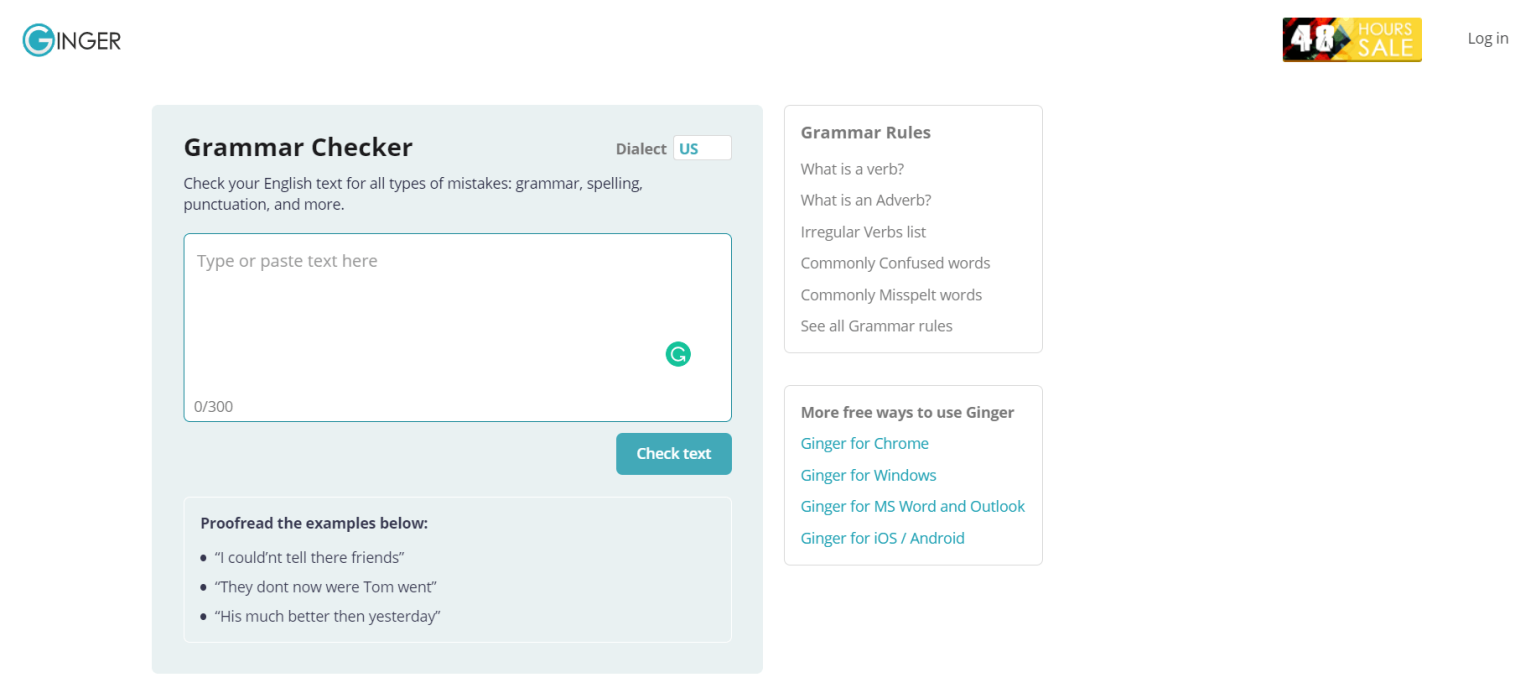The image size is (1536, 688).
Task: Click the Ginger logo in the header
Action: (72, 40)
